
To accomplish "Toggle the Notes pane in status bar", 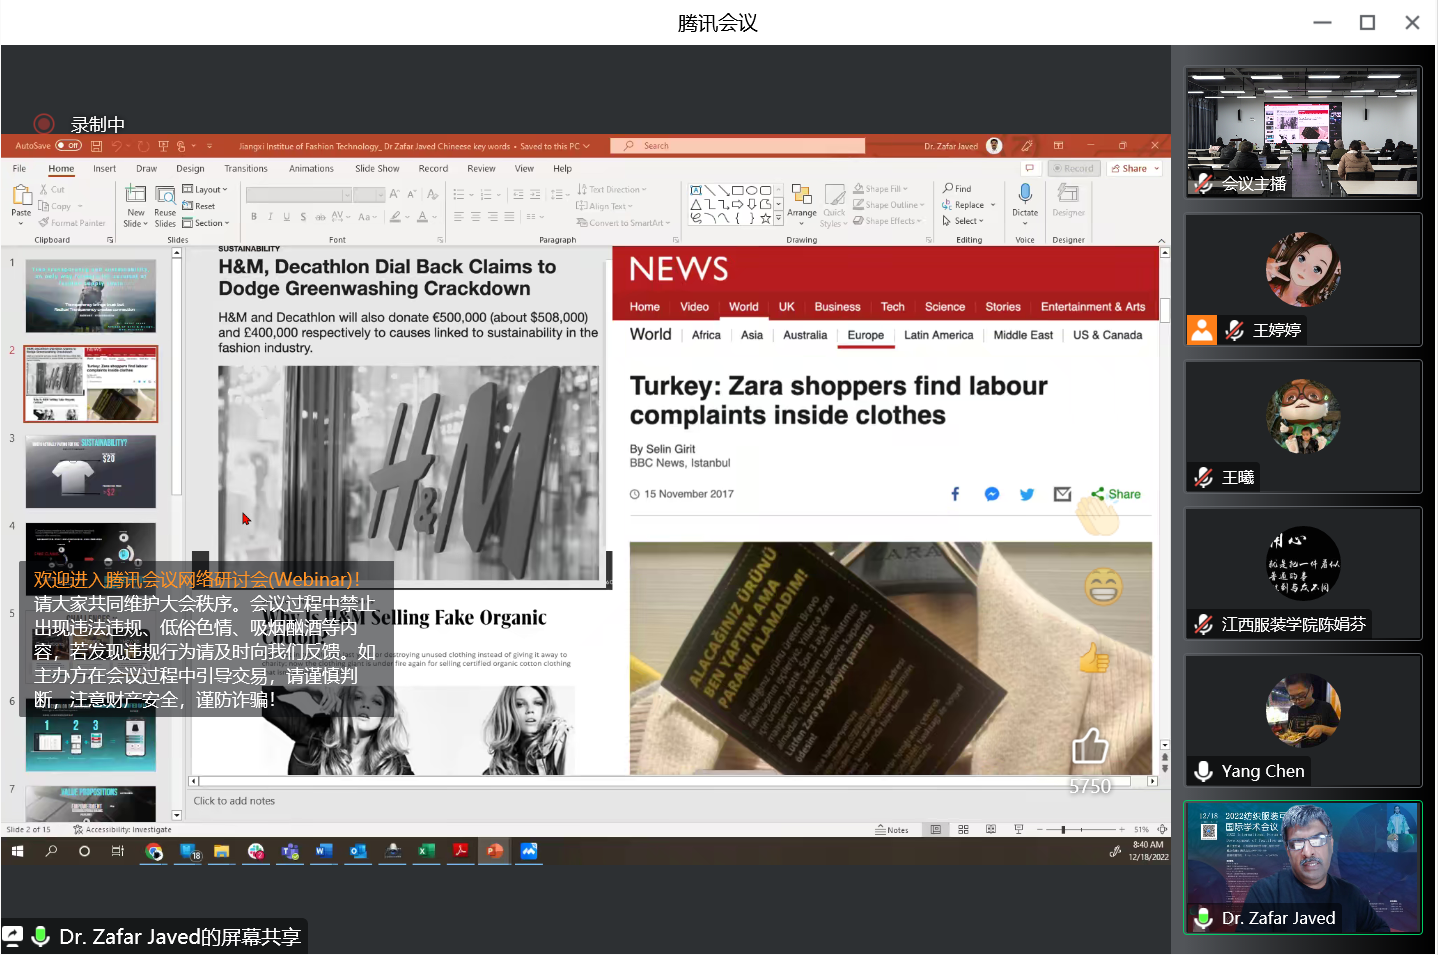I will [x=892, y=830].
